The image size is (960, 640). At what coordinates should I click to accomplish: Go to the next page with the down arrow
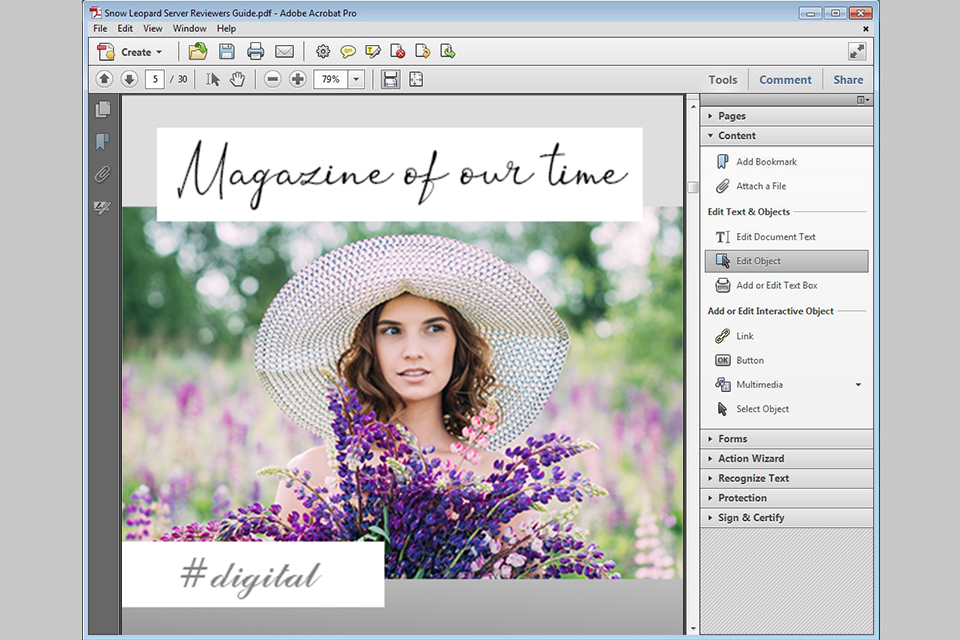coord(129,79)
